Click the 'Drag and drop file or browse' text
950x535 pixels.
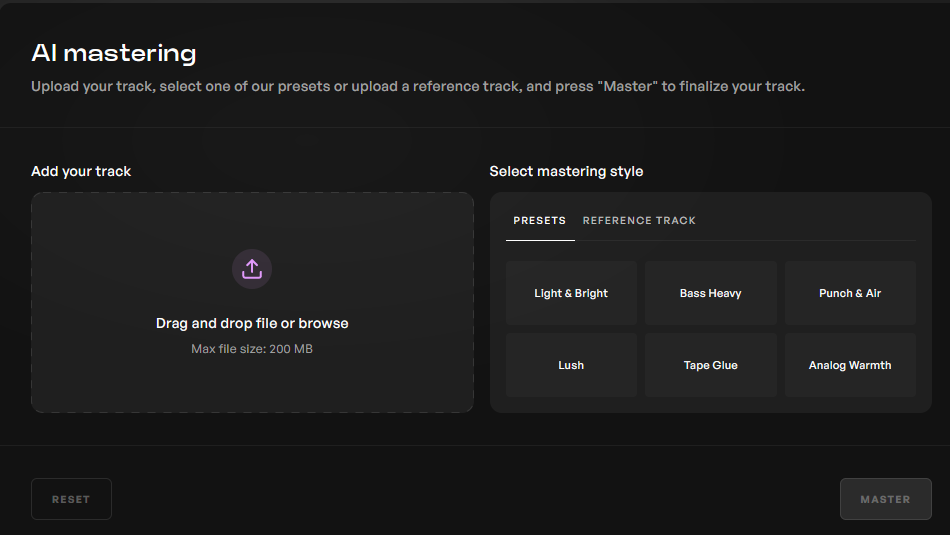(x=252, y=324)
